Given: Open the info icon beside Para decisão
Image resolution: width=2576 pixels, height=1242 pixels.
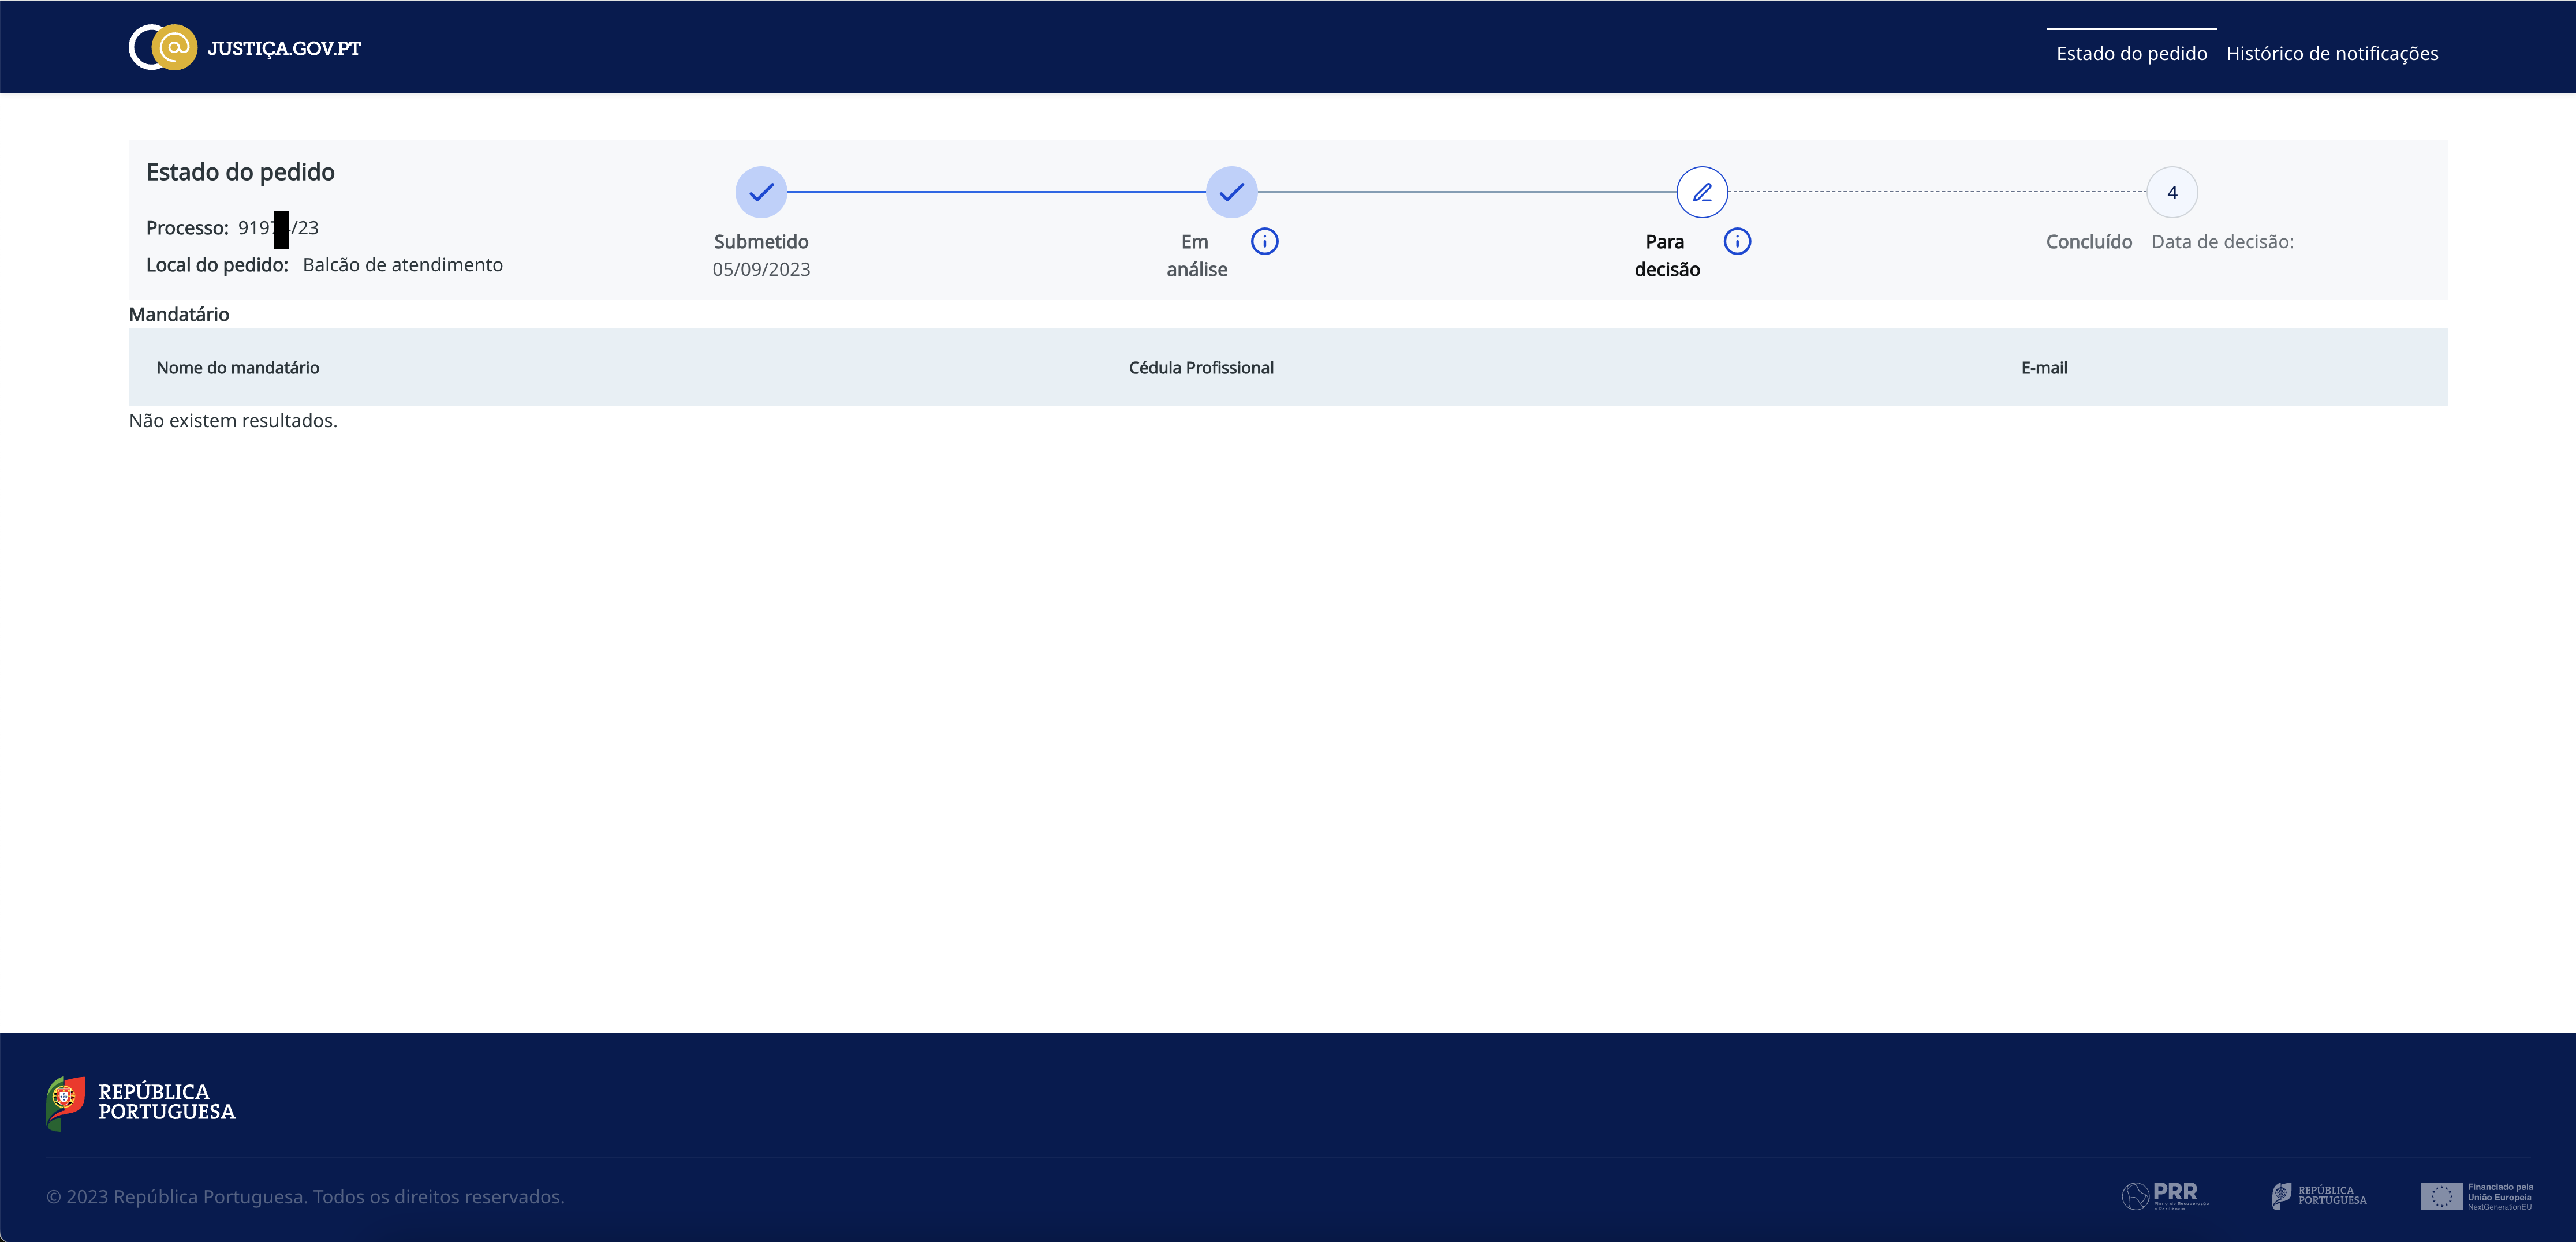Looking at the screenshot, I should pyautogui.click(x=1737, y=241).
